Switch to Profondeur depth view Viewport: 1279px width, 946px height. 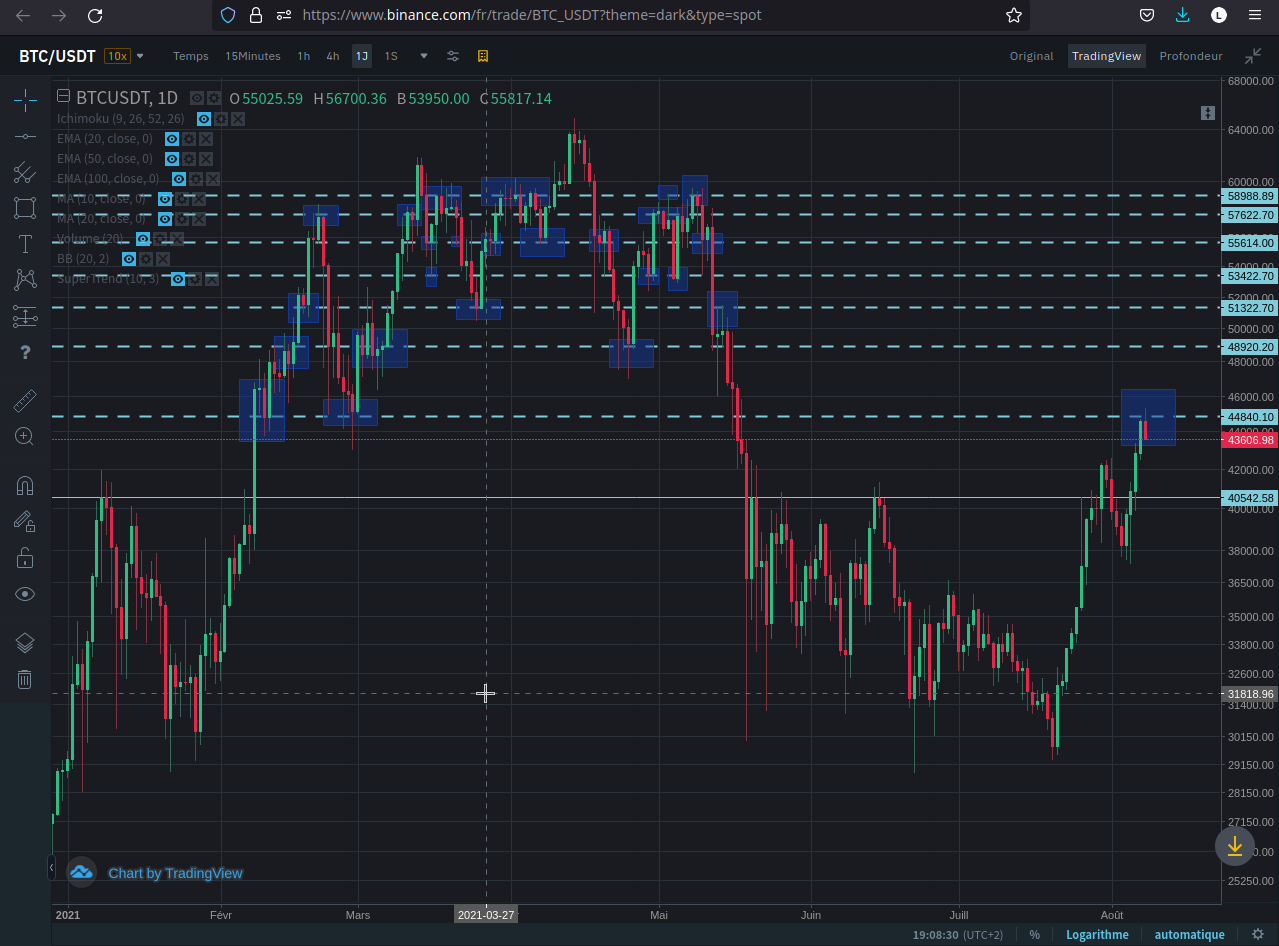click(1191, 56)
